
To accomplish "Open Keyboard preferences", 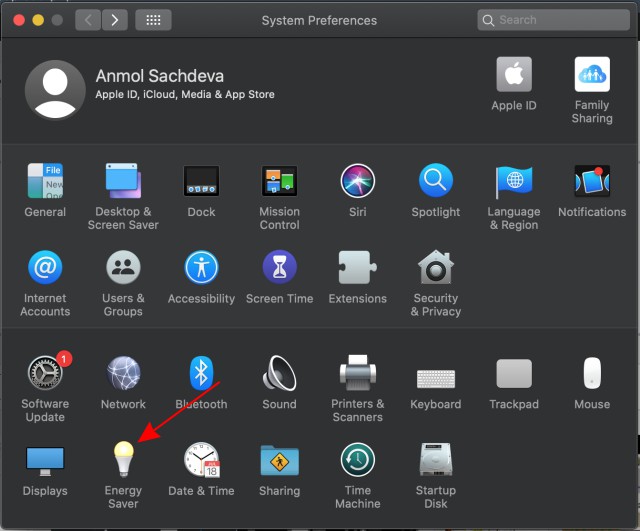I will click(436, 379).
